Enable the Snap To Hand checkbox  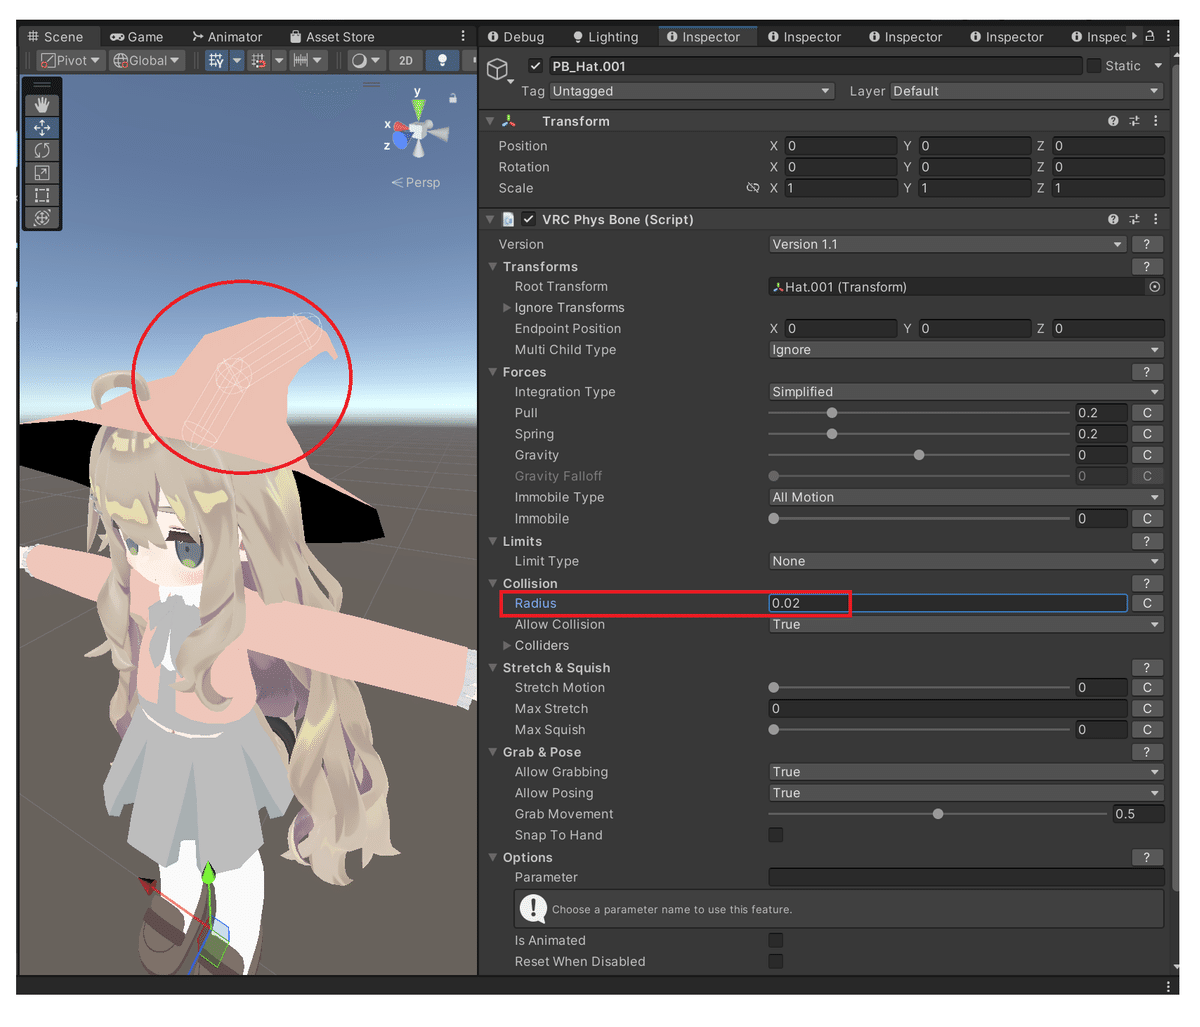[775, 834]
